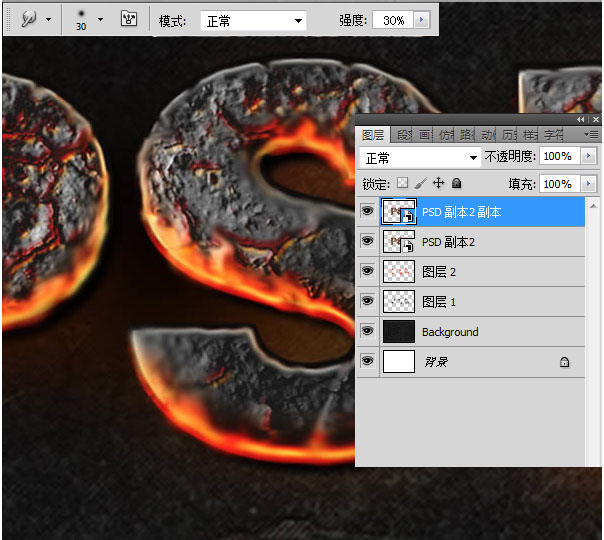Viewport: 604px width, 540px height.
Task: Hide the PSD 副本2 副本 layer
Action: [367, 212]
